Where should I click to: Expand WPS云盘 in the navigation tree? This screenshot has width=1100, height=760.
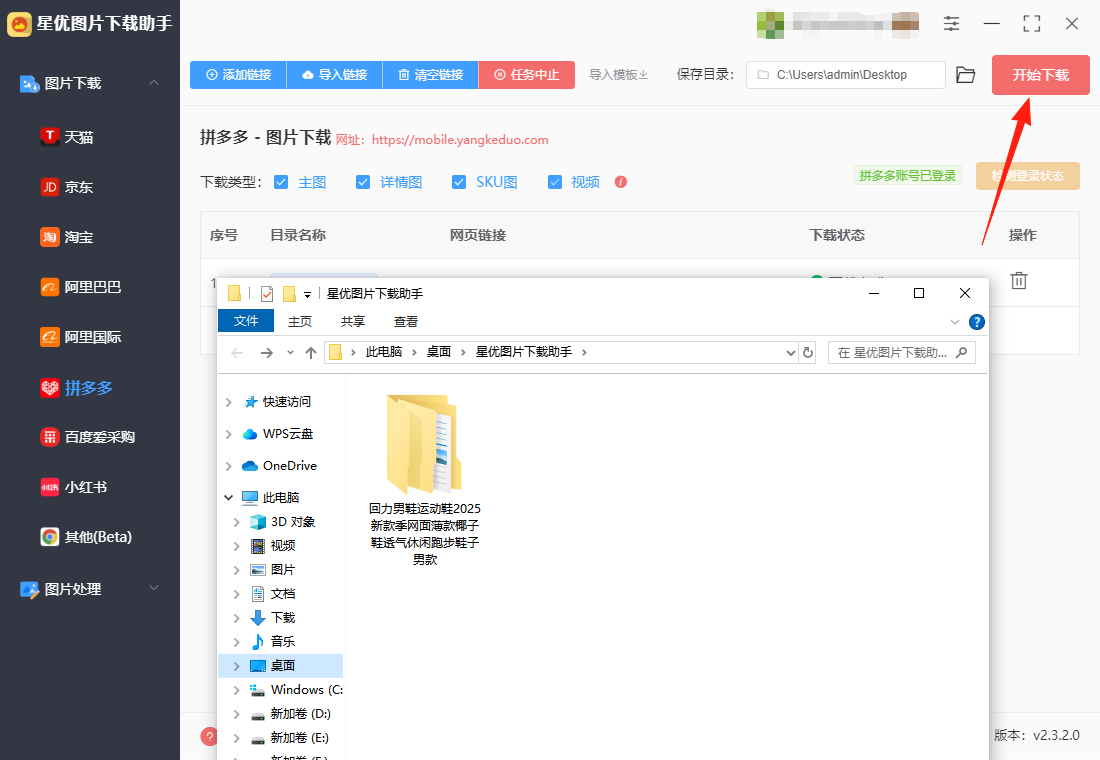pyautogui.click(x=229, y=434)
